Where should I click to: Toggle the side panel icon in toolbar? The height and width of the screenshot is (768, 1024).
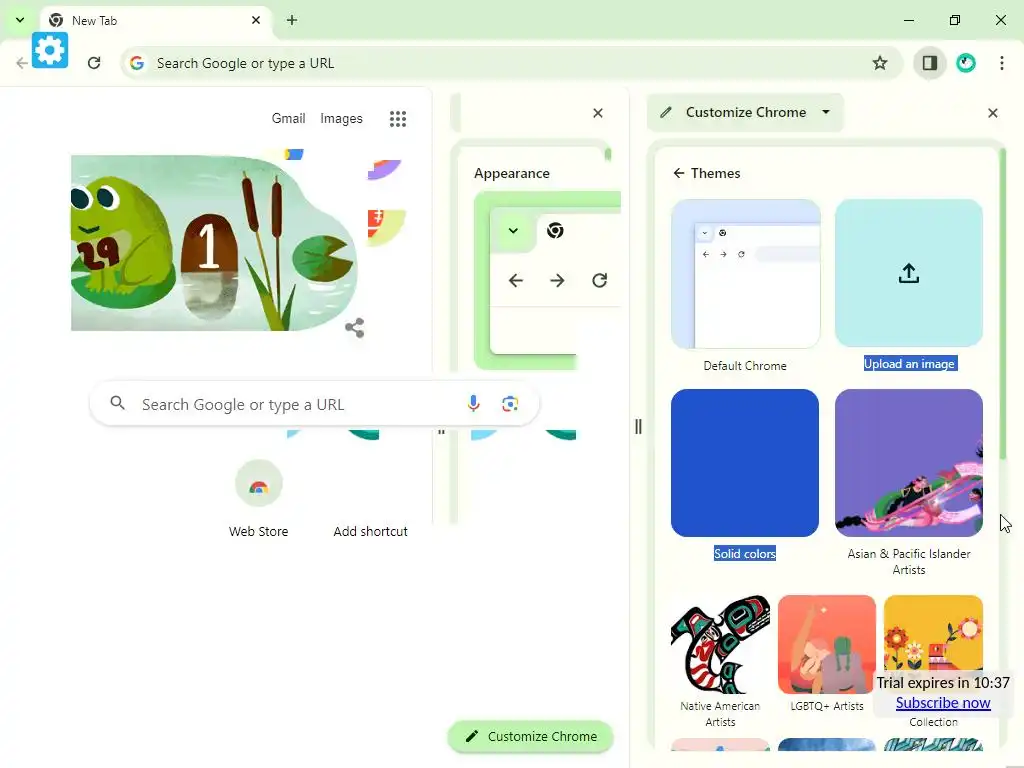pyautogui.click(x=929, y=63)
